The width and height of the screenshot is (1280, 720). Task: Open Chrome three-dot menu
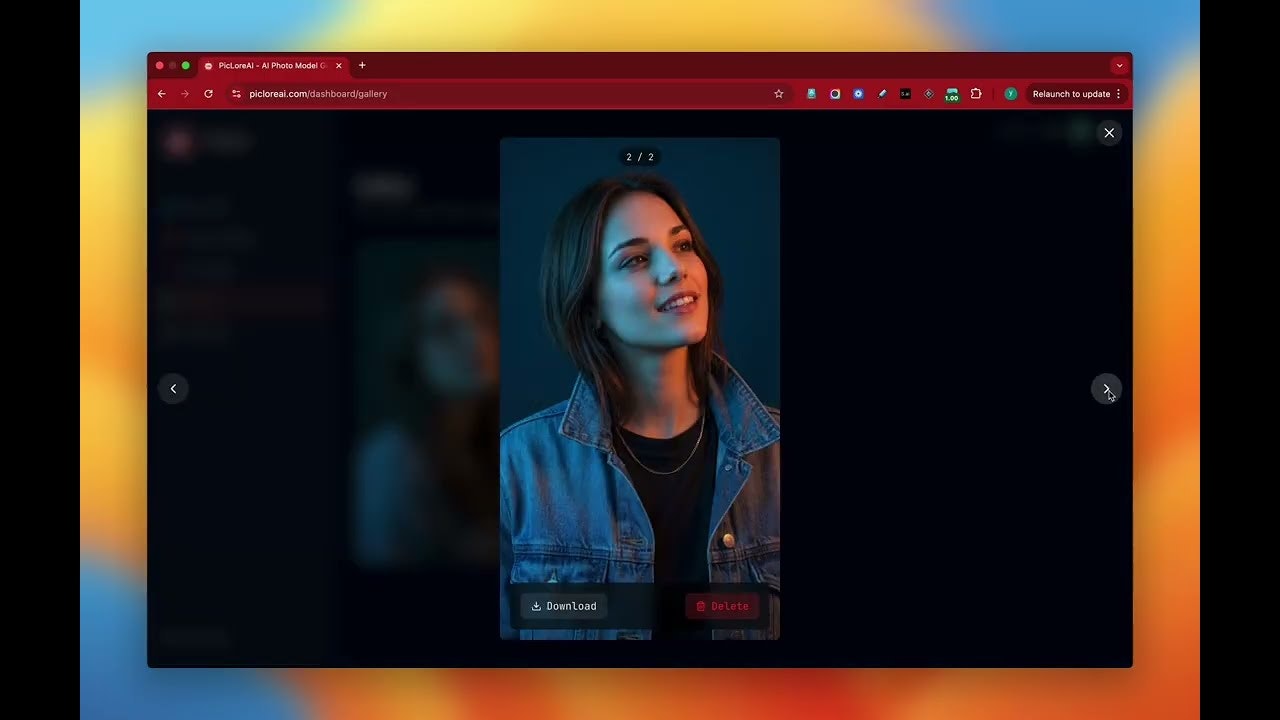pyautogui.click(x=1119, y=94)
